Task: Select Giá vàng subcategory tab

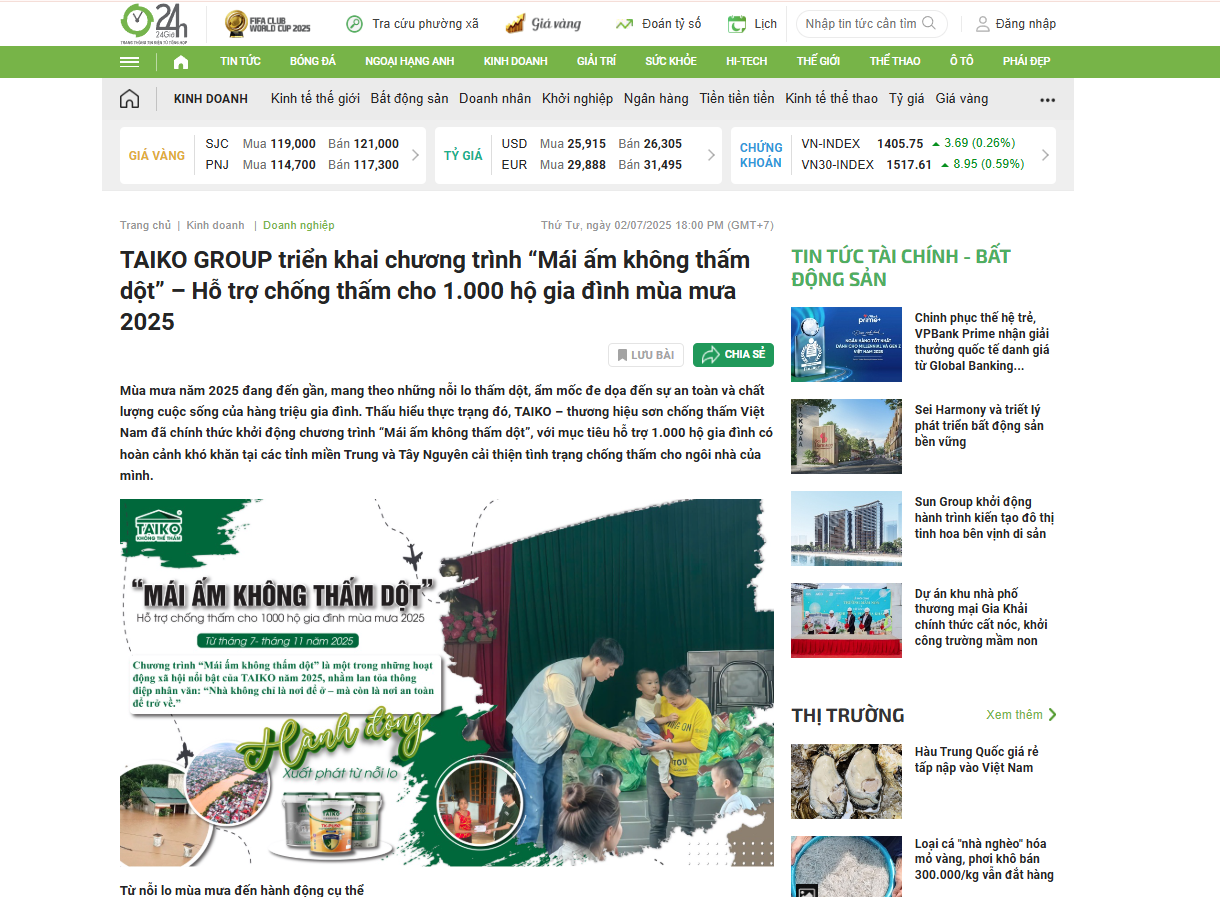Action: click(962, 99)
